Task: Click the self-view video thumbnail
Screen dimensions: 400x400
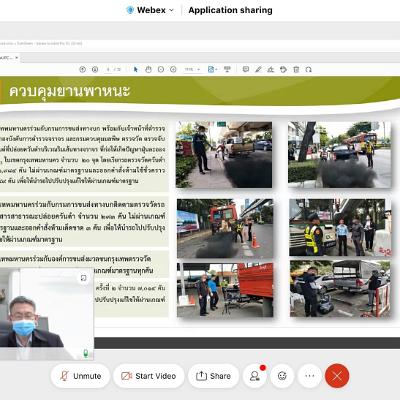Action: click(x=47, y=314)
